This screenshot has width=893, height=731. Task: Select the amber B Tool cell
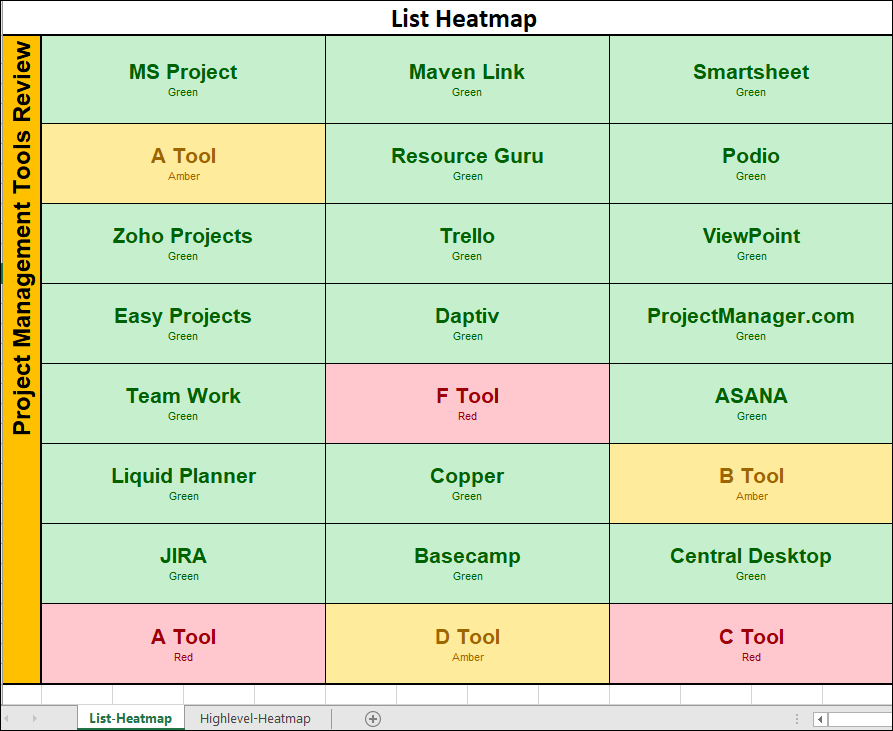pos(751,483)
